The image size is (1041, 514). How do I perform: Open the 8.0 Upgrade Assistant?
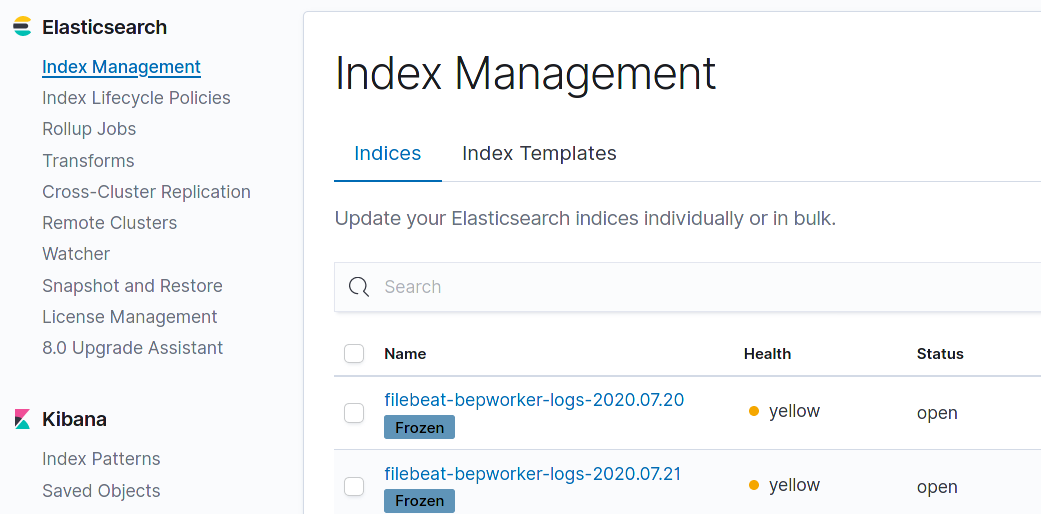[x=133, y=348]
